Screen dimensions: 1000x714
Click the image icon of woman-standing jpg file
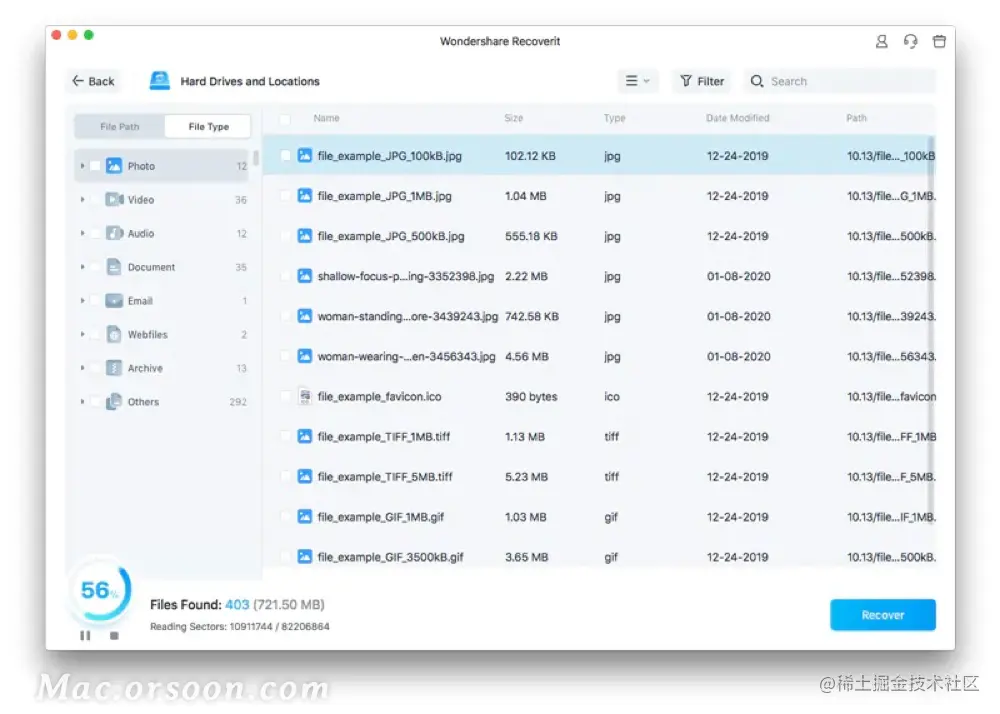[x=305, y=316]
